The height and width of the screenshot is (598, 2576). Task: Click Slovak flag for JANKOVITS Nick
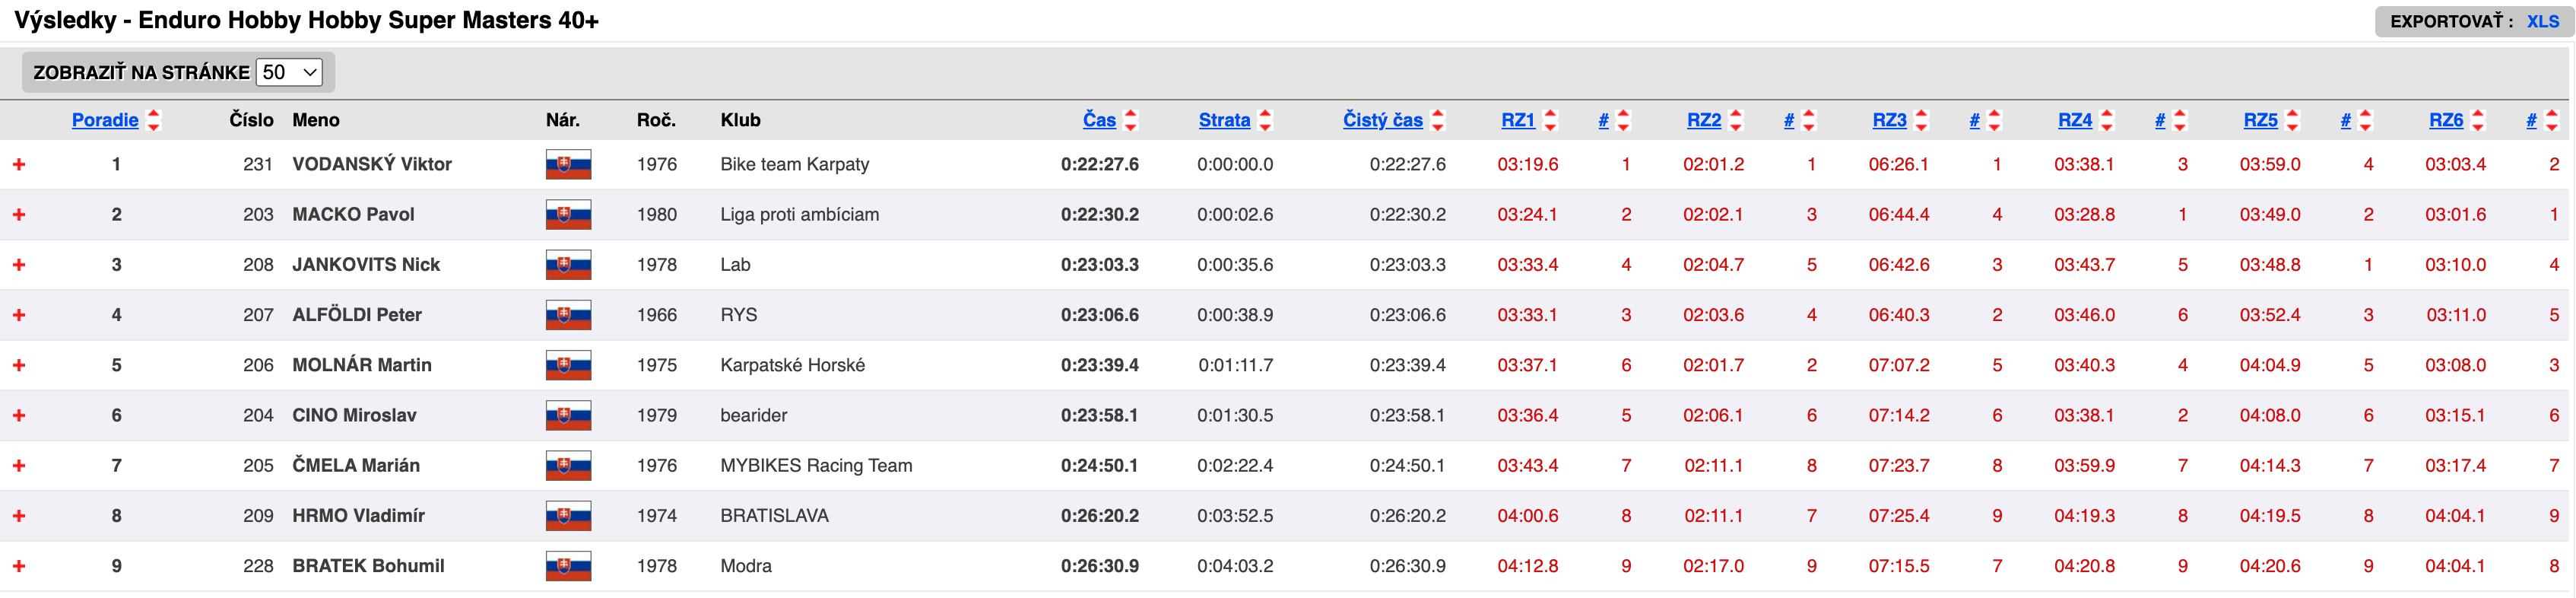[x=568, y=265]
